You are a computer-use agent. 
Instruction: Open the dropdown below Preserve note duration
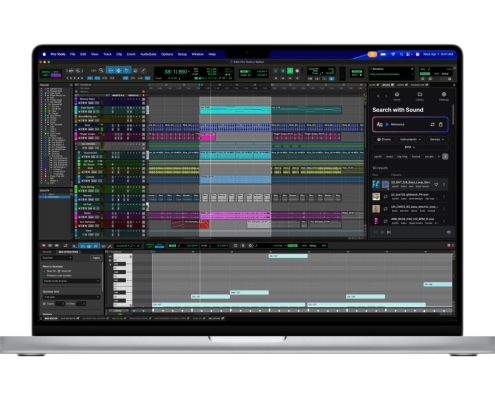coord(71,281)
